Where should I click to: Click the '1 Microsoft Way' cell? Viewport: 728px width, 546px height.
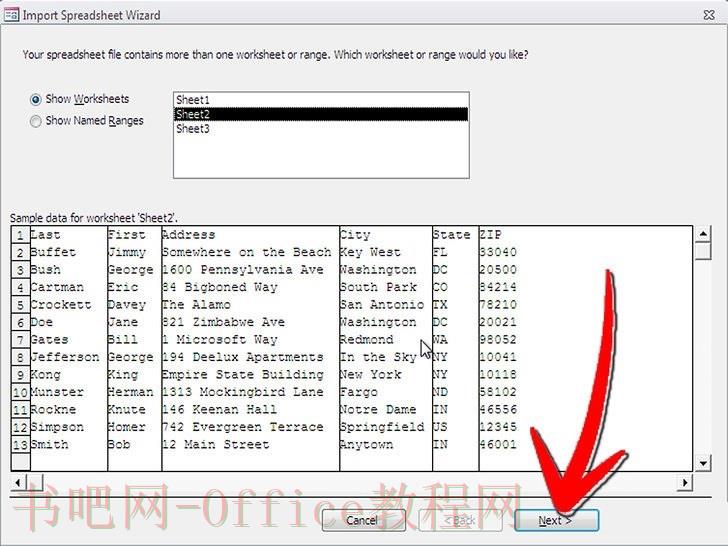pos(251,340)
